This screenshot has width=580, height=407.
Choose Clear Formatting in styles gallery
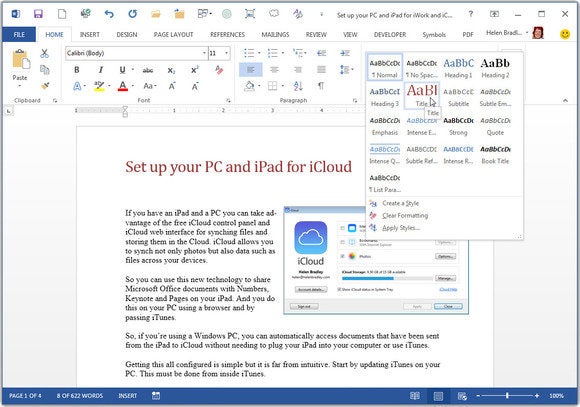(x=405, y=216)
